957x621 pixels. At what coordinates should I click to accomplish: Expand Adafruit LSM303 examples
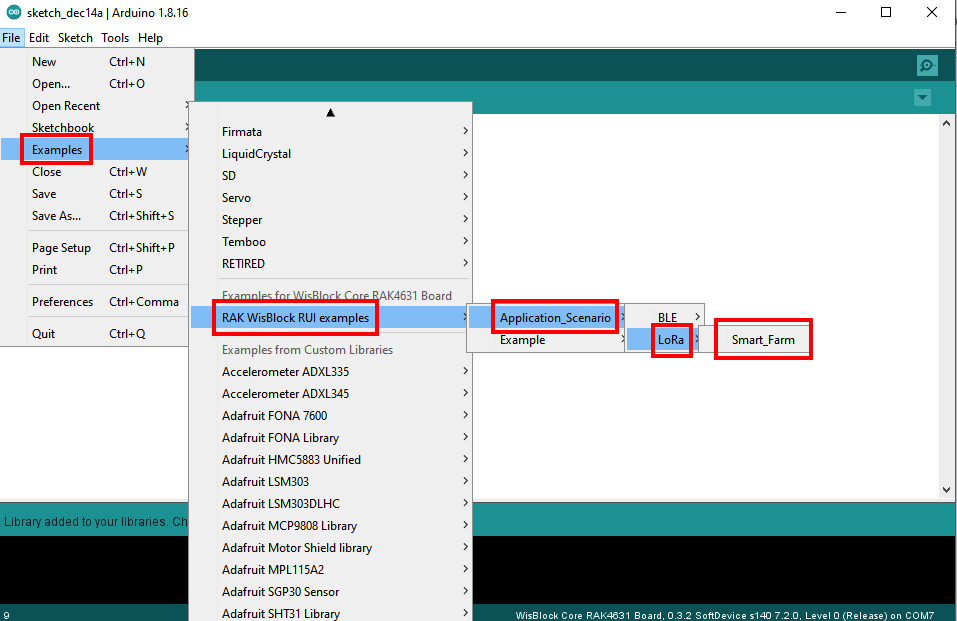pyautogui.click(x=330, y=481)
